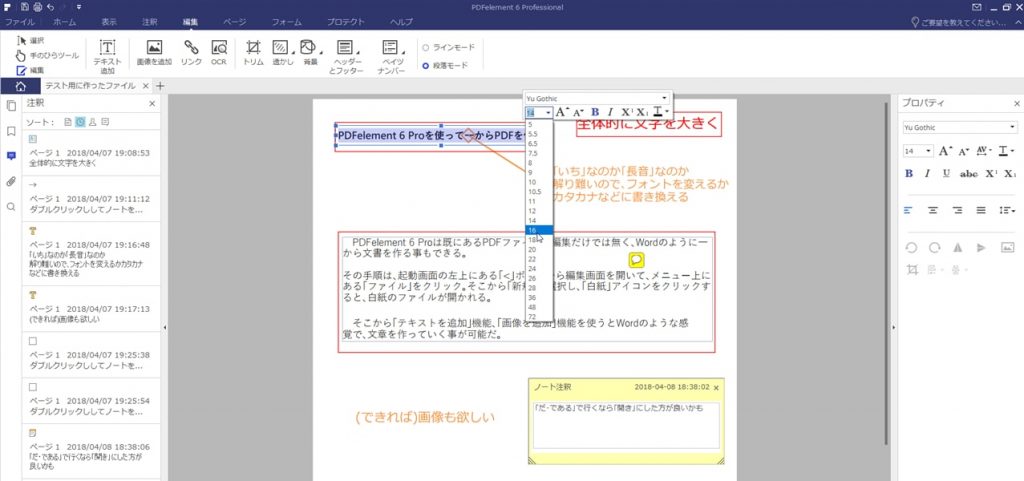Open the bookmarks sidebar panel icon
Screen dimensions: 1024x481
click(x=11, y=130)
